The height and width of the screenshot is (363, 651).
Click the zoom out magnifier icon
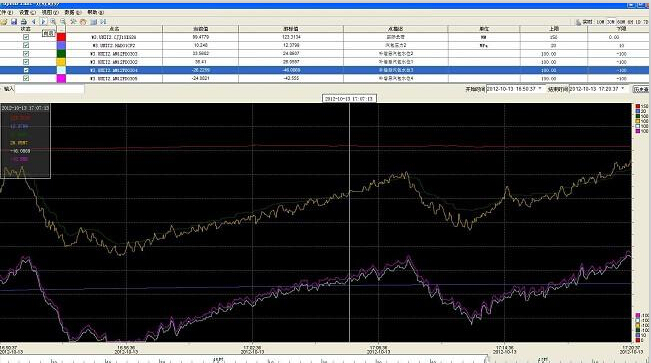63,22
